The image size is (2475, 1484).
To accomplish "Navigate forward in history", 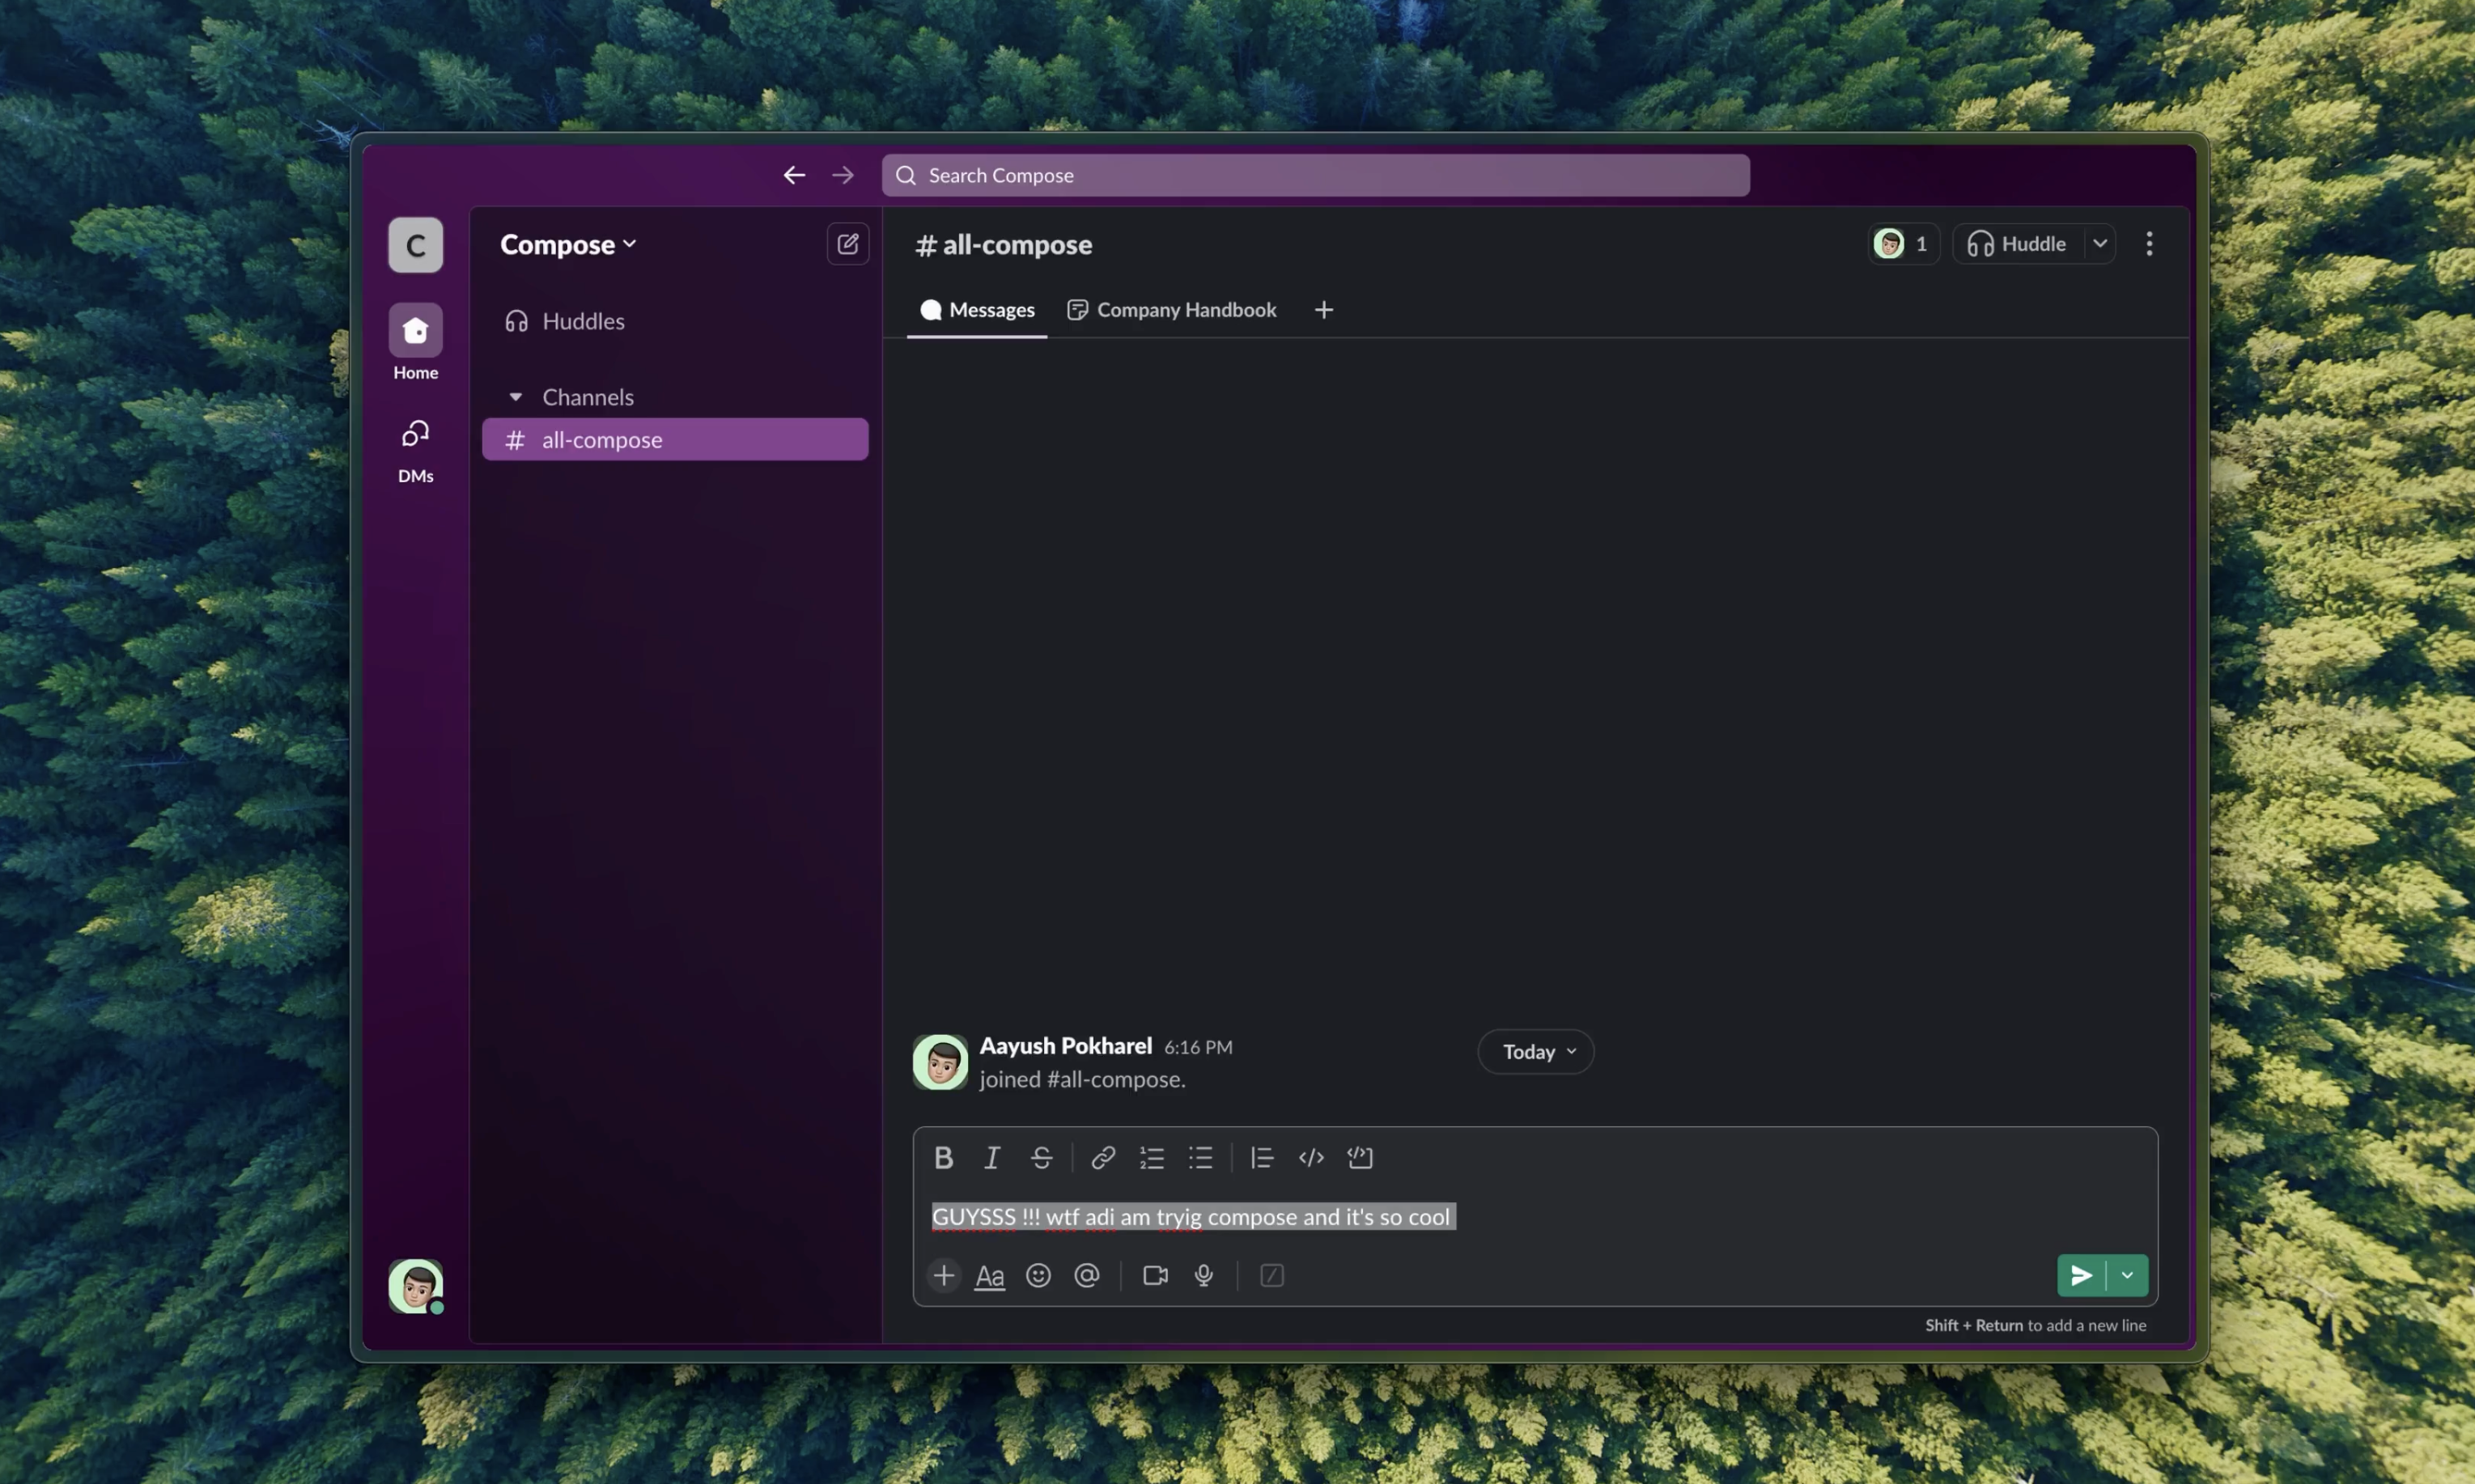I will pos(843,175).
